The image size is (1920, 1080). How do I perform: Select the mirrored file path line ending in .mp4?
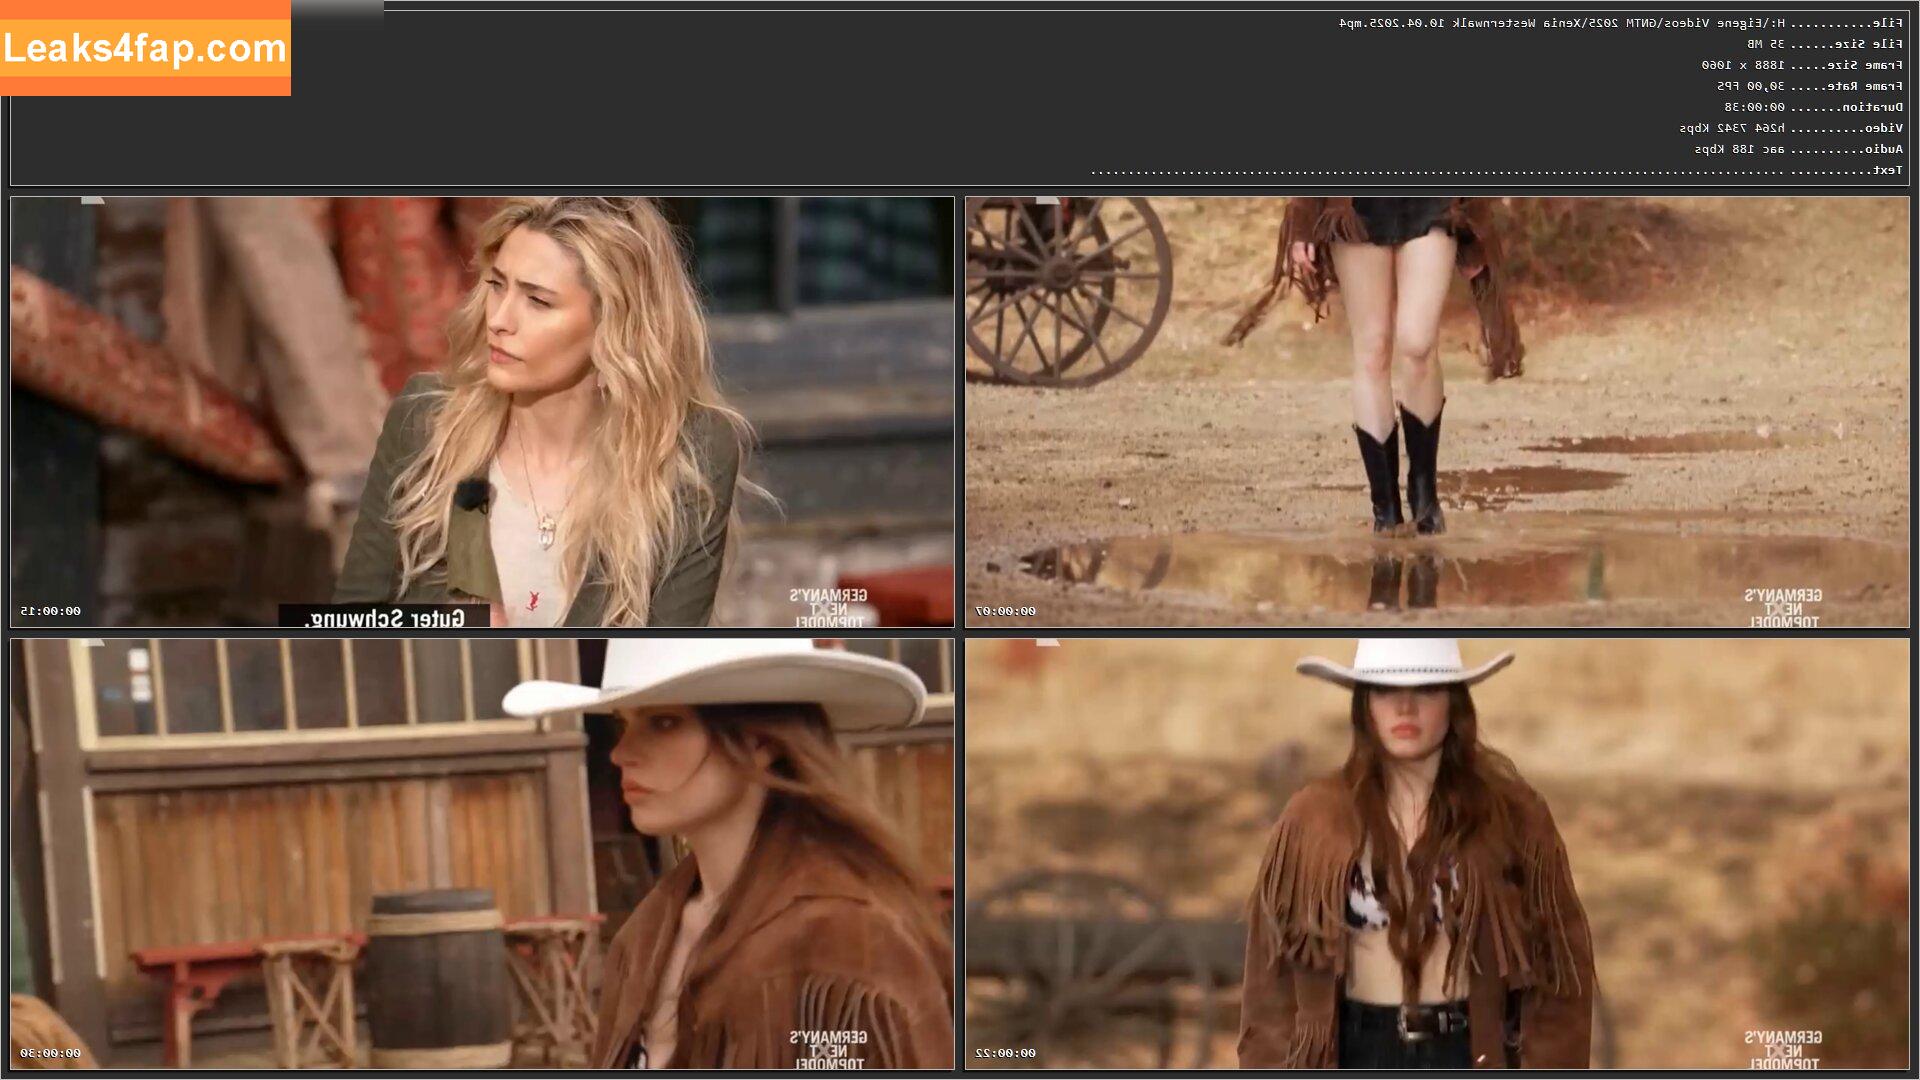point(1621,23)
